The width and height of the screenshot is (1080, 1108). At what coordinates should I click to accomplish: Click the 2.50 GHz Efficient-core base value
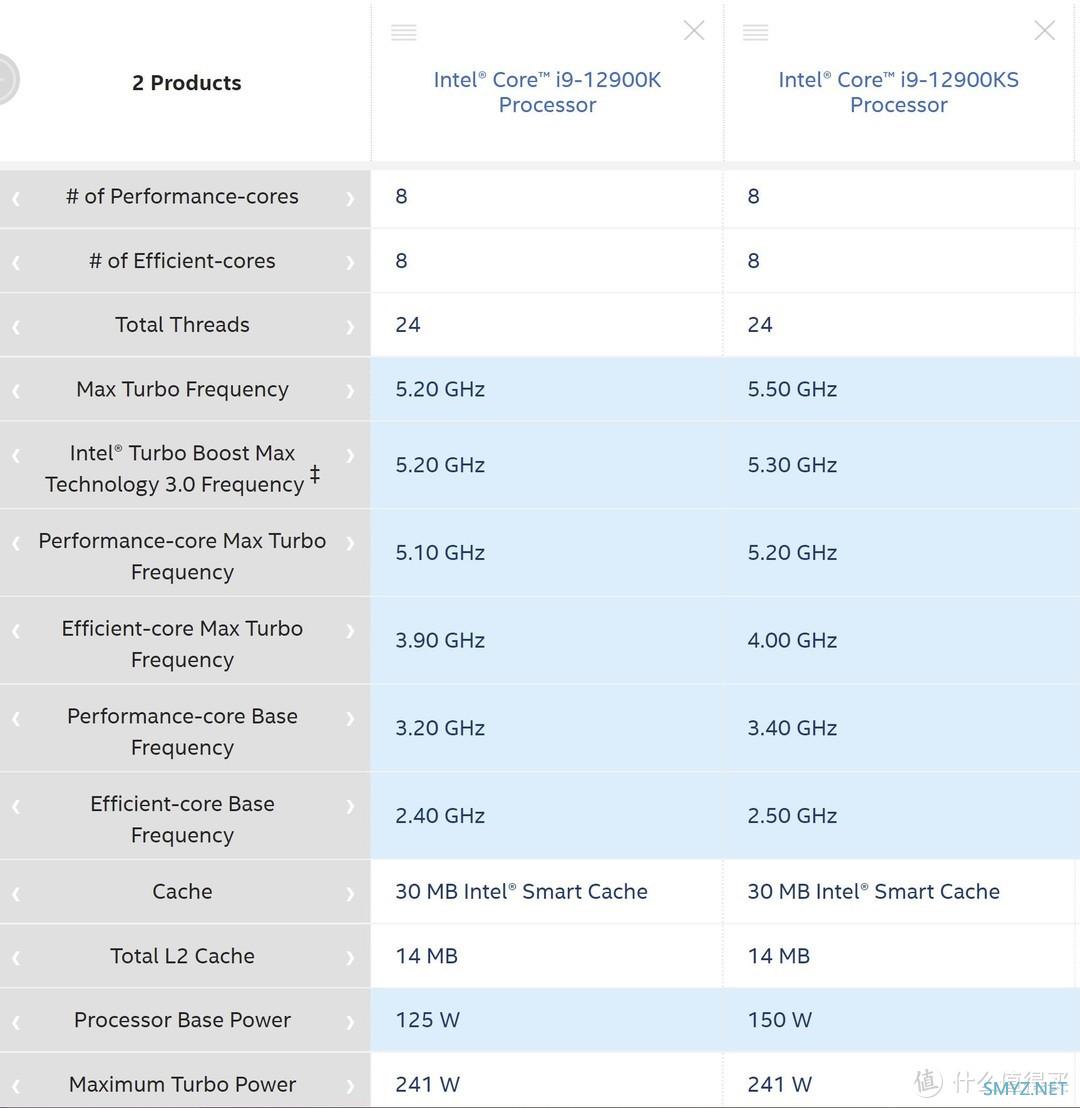coord(792,815)
